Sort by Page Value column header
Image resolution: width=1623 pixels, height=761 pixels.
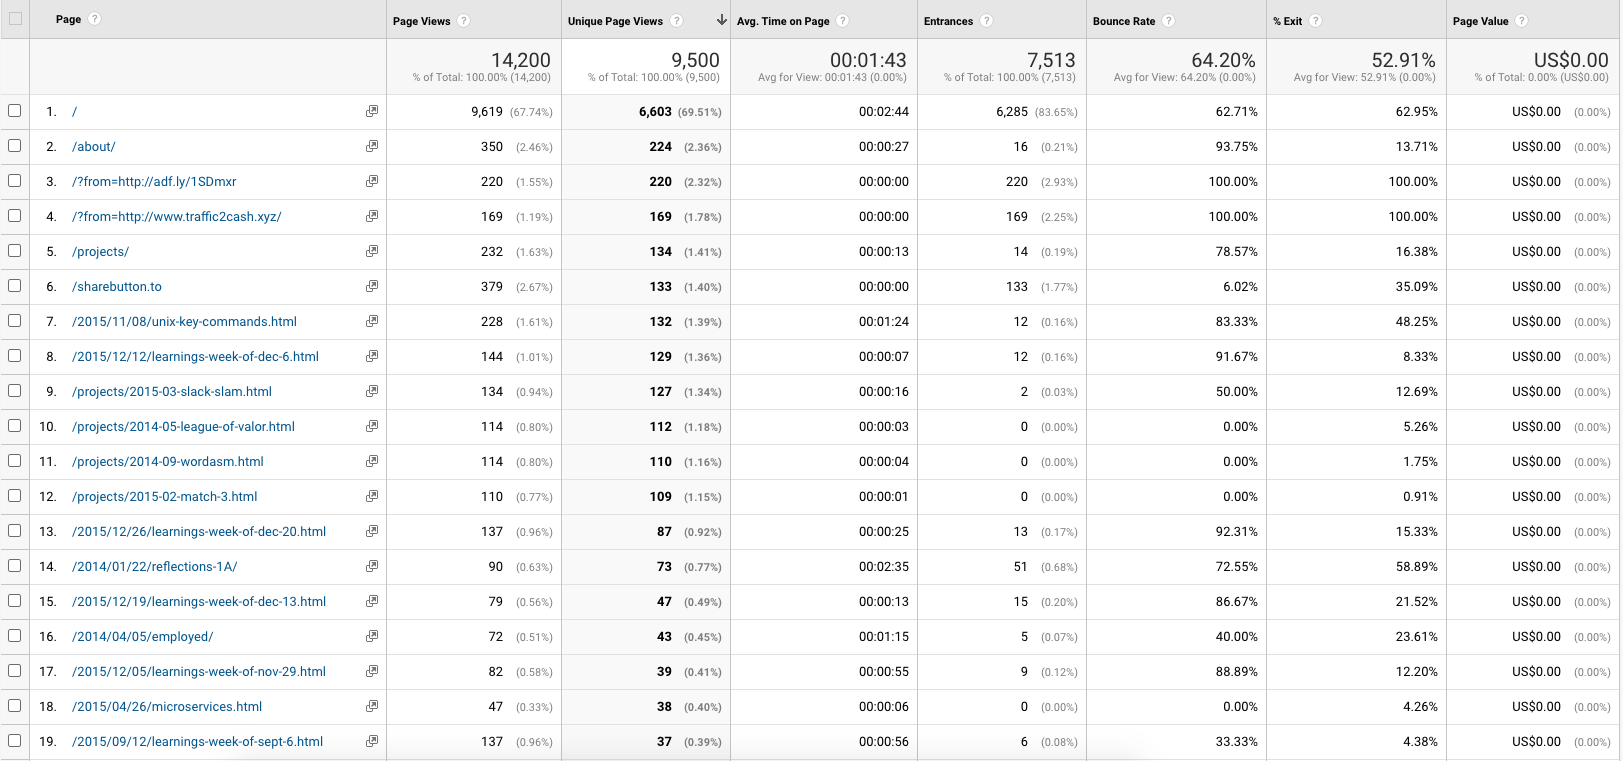point(1481,21)
